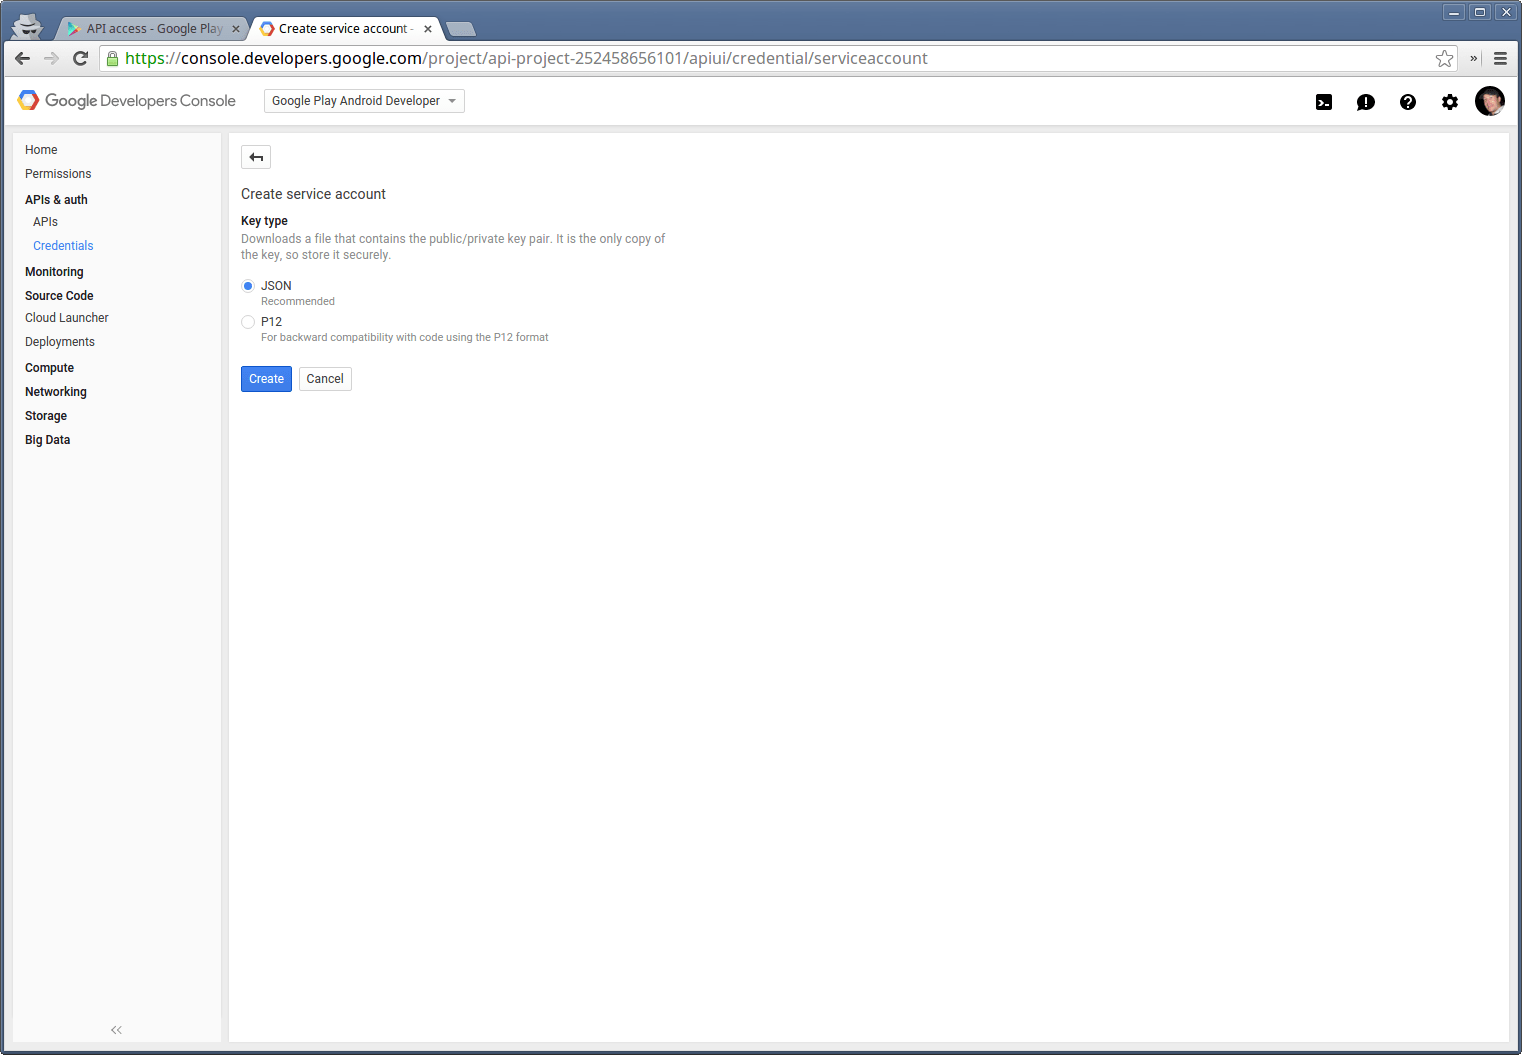This screenshot has width=1522, height=1055.
Task: Reload the page using the refresh icon
Action: coord(81,59)
